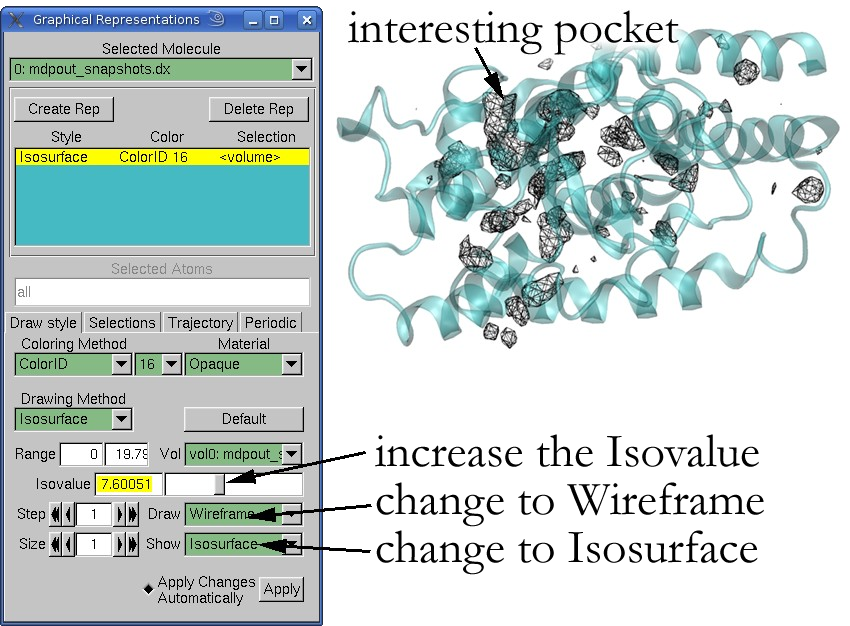Open the Selected Molecule dropdown
850x626 pixels.
(300, 69)
